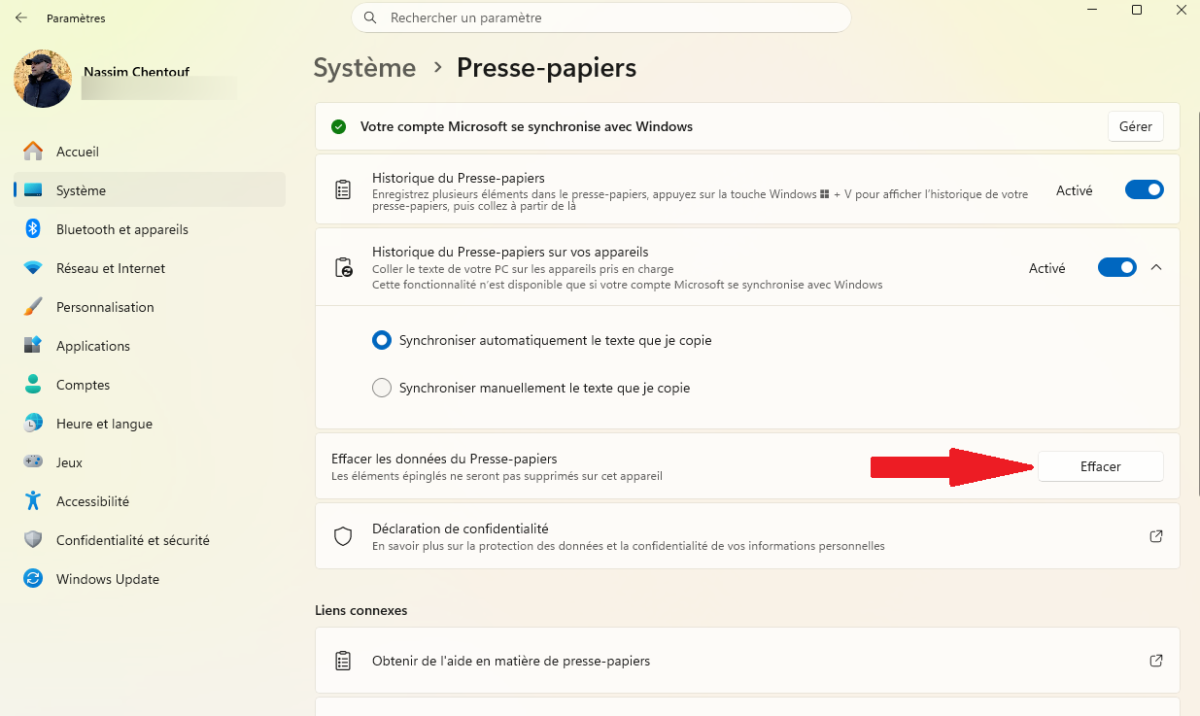Click the Système breadcrumb link
The image size is (1200, 716).
coord(364,68)
